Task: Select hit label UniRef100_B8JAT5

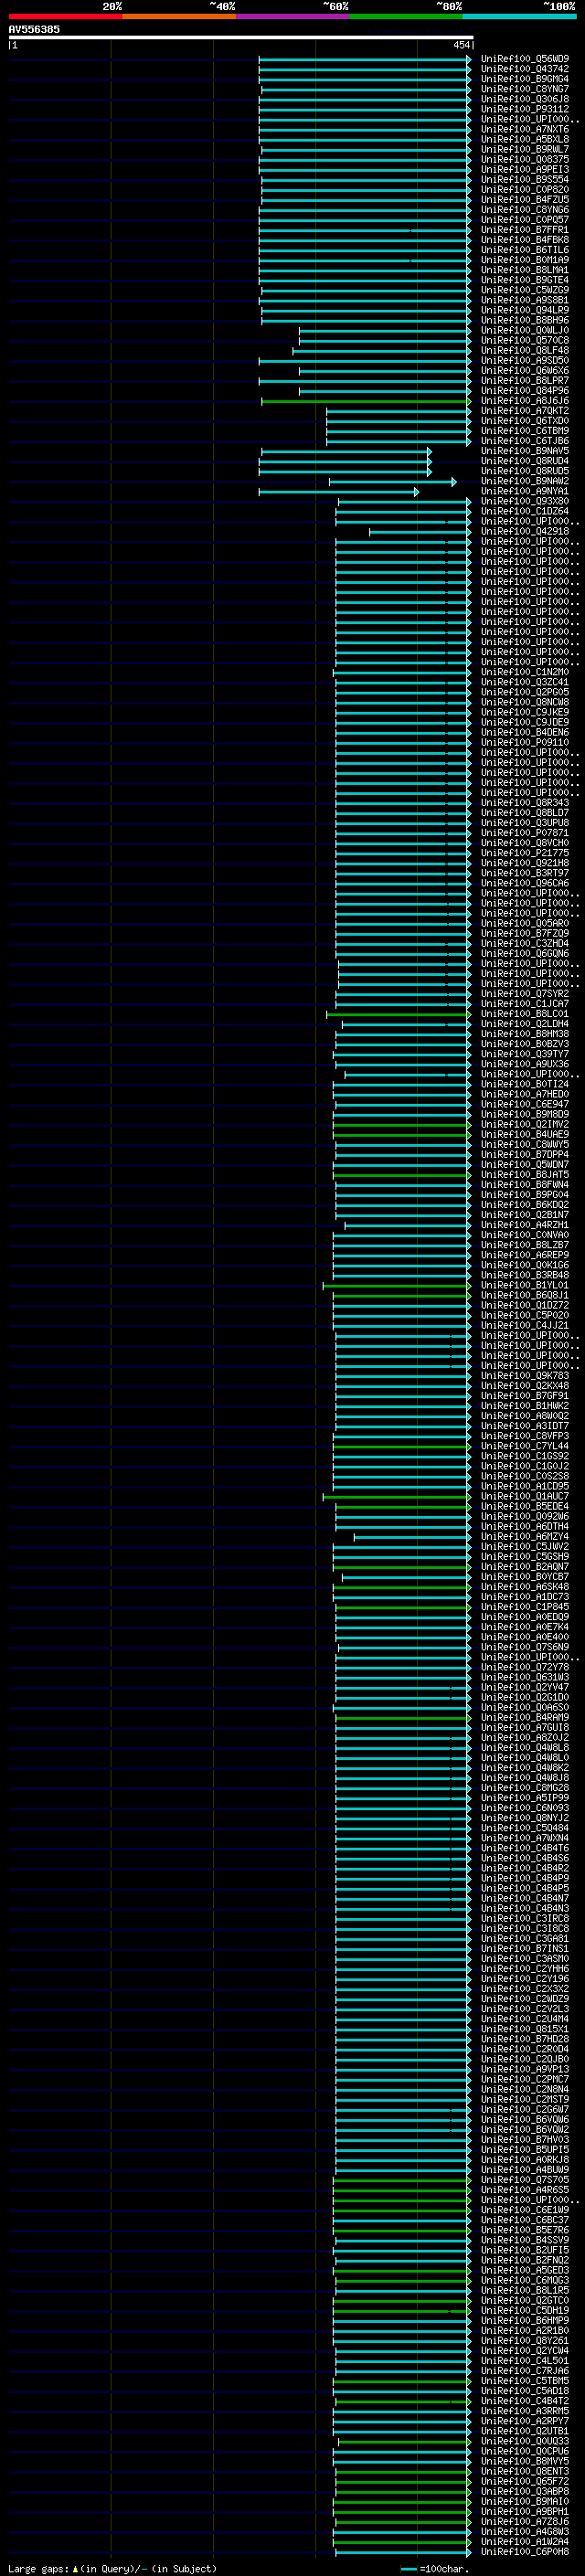Action: (x=525, y=1174)
